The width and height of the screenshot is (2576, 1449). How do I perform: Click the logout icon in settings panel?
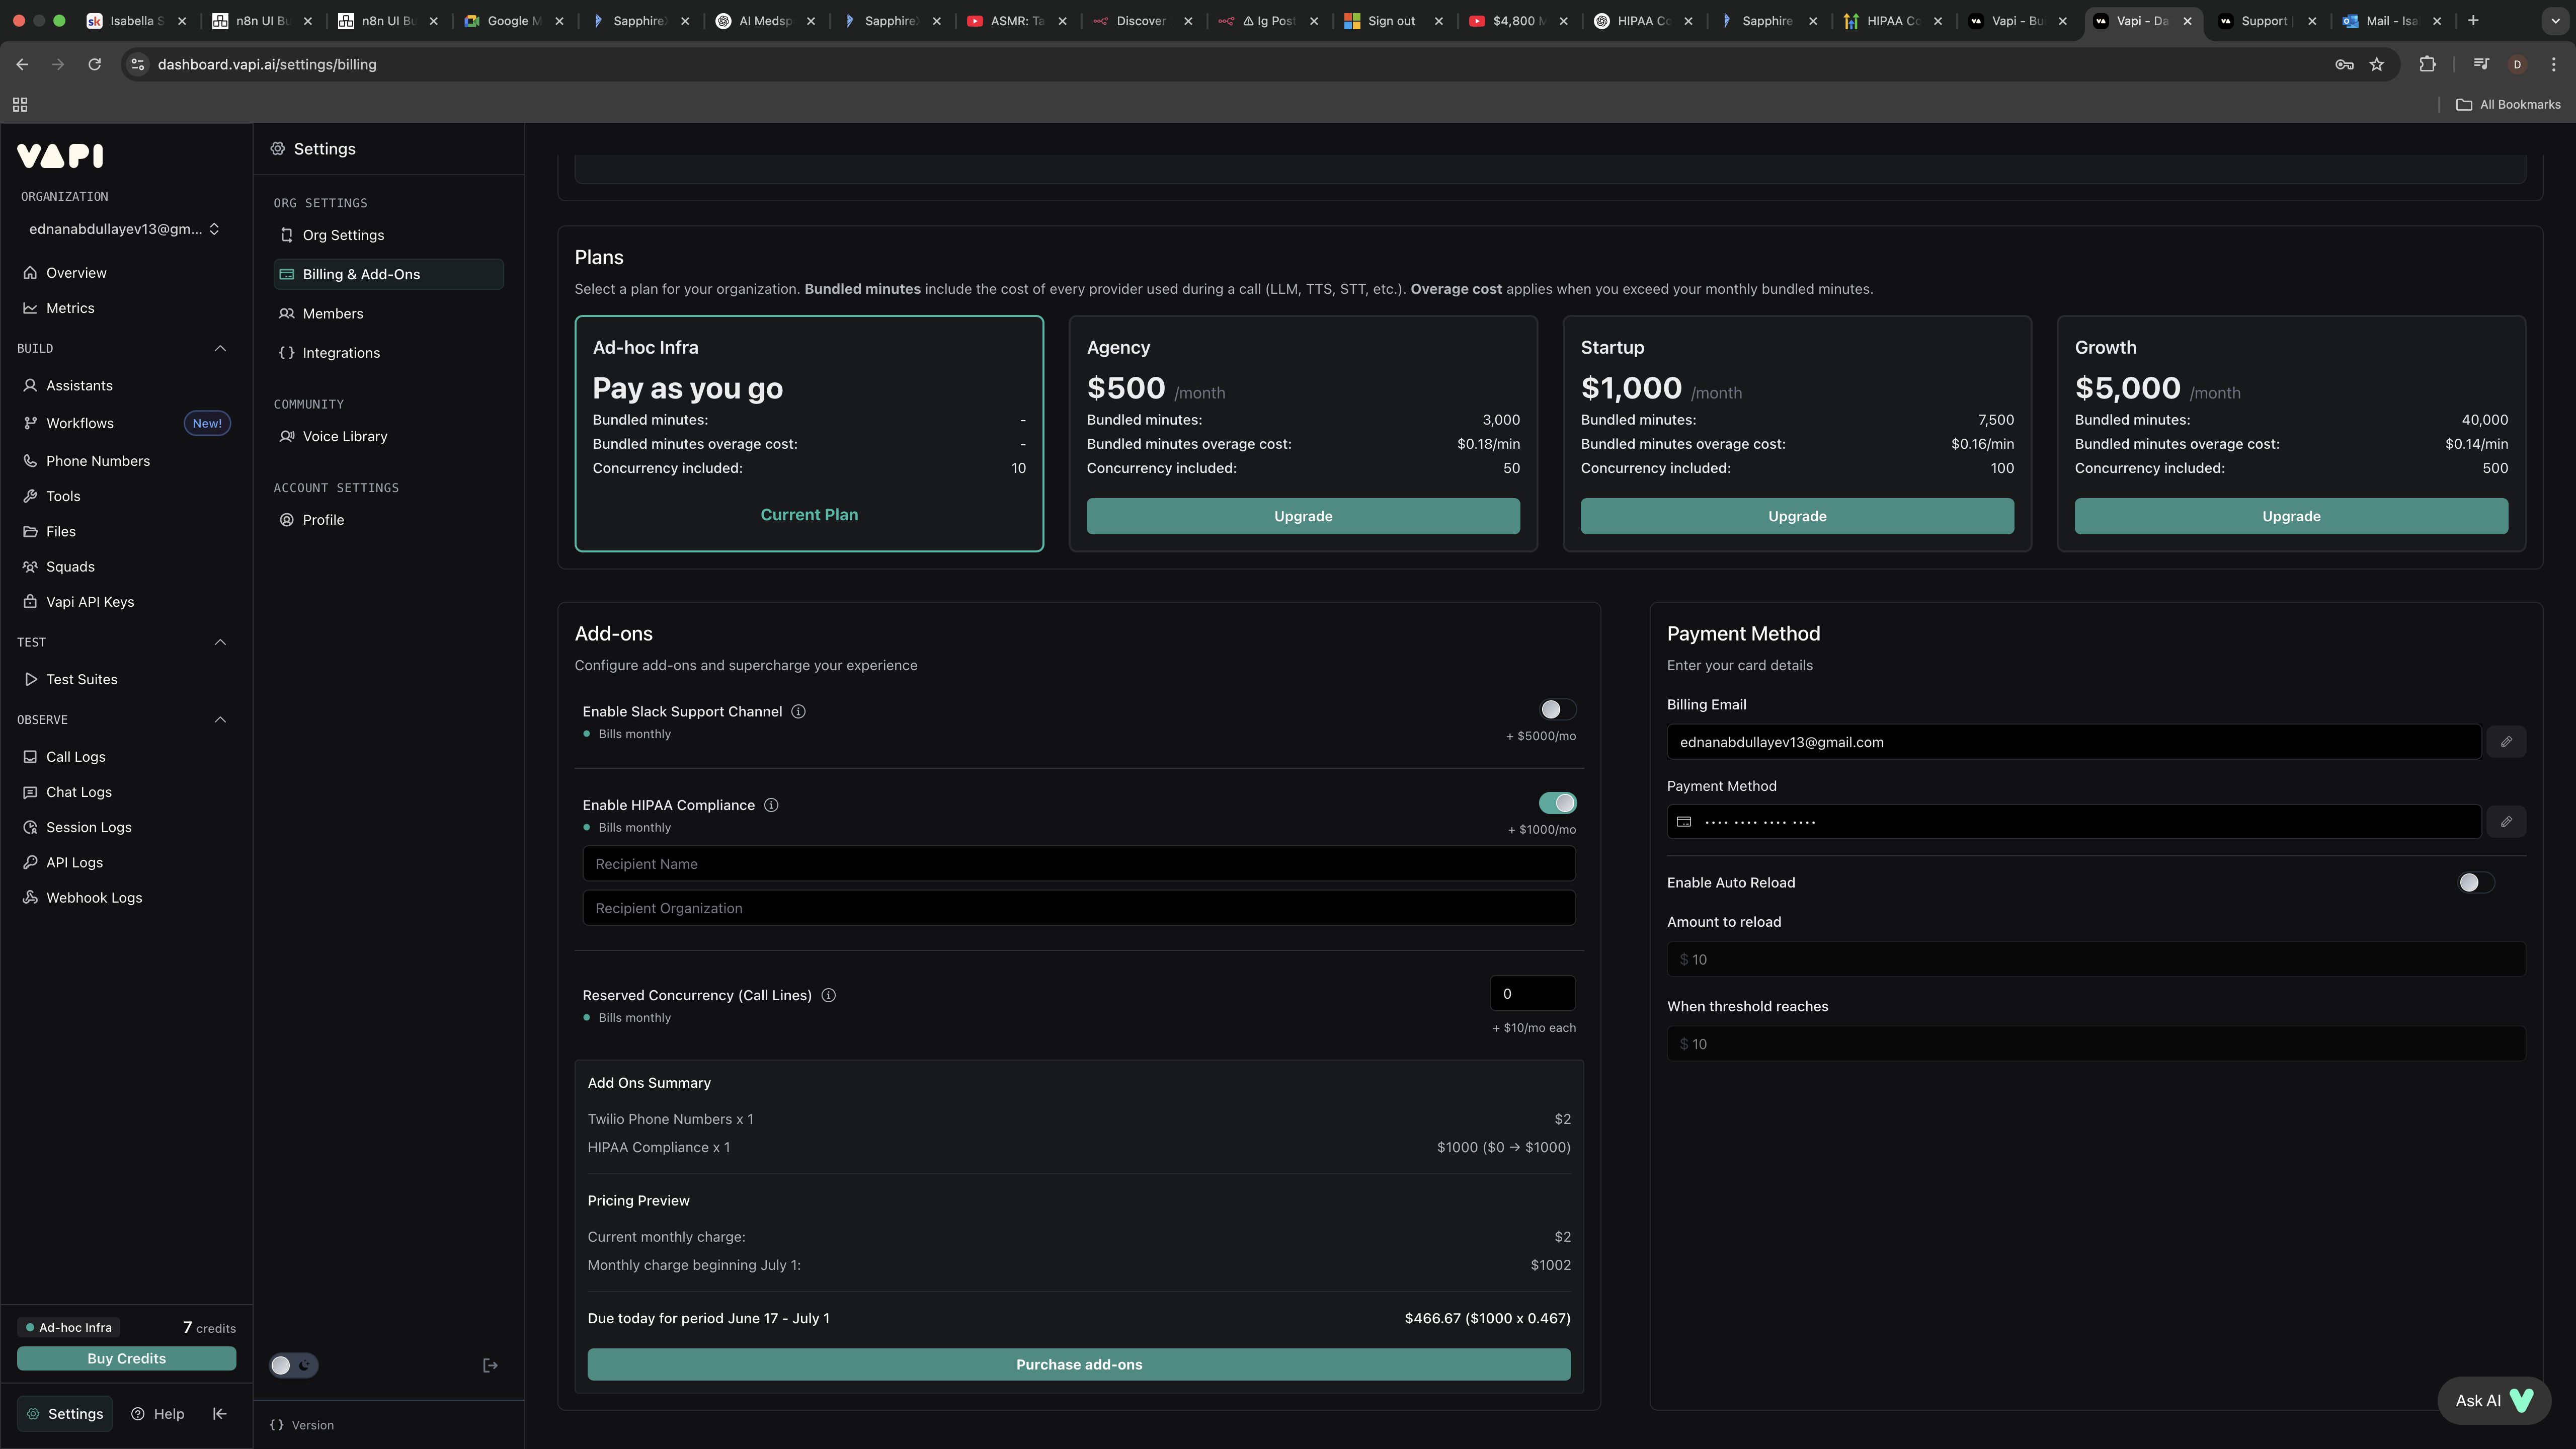point(490,1365)
